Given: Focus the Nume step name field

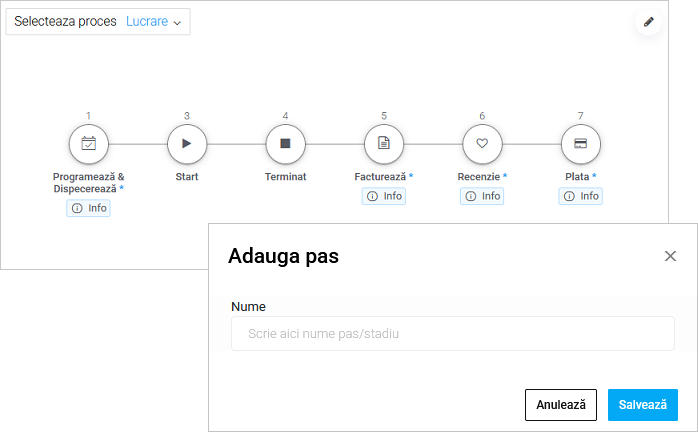Looking at the screenshot, I should 452,334.
